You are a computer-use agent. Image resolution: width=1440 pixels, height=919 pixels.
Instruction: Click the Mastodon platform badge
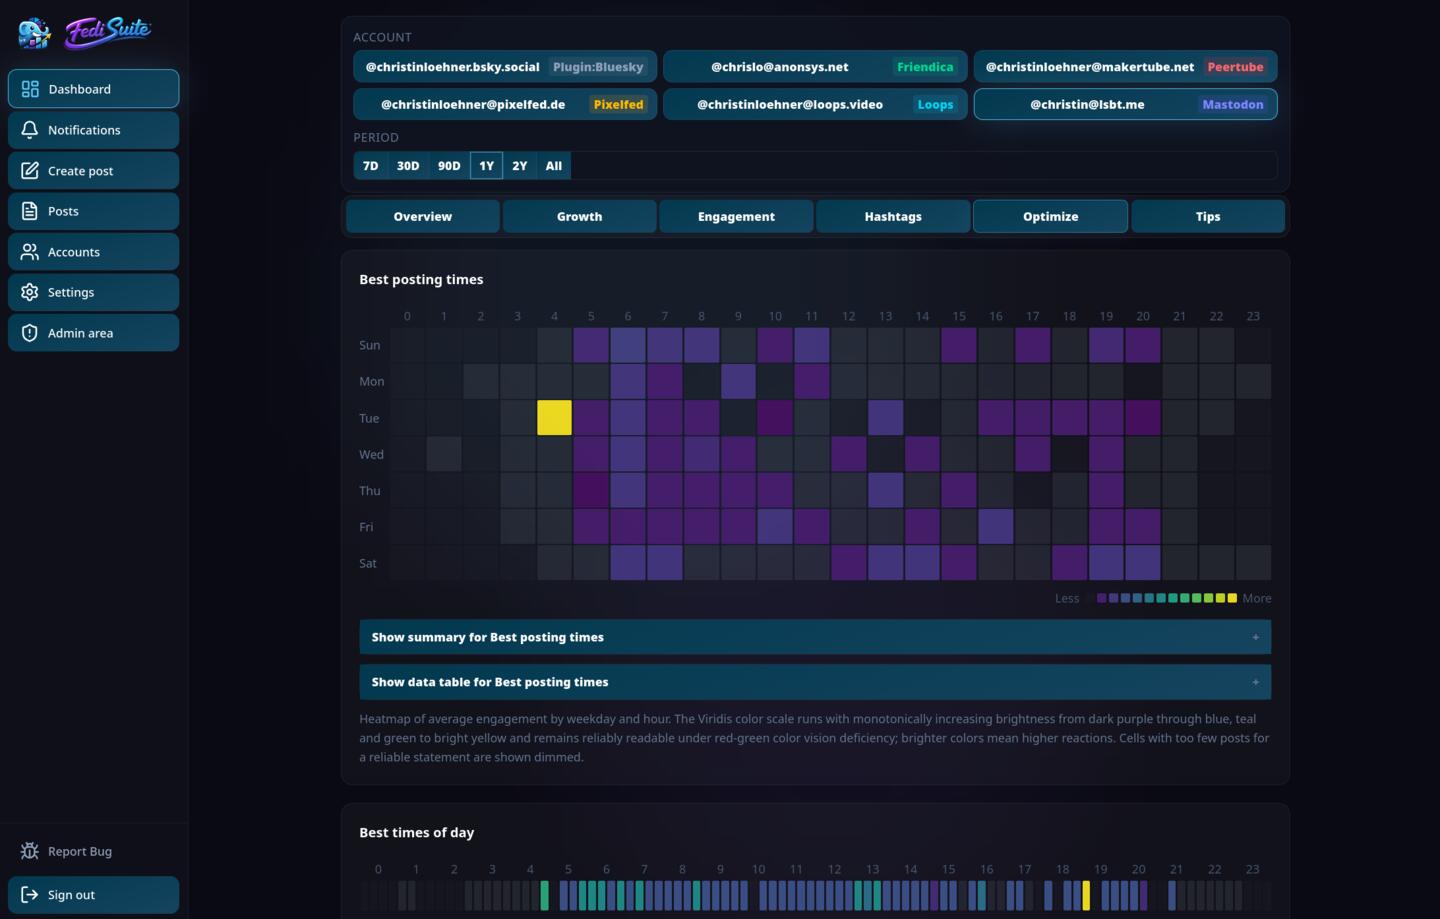point(1233,104)
